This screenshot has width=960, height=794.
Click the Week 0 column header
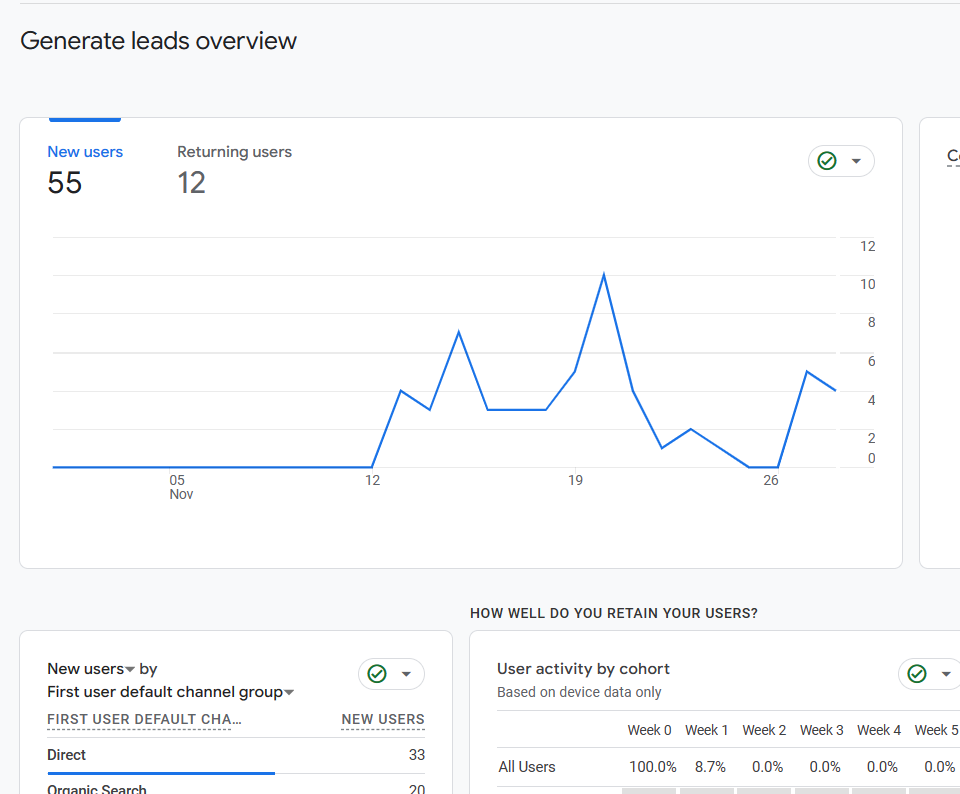(650, 730)
